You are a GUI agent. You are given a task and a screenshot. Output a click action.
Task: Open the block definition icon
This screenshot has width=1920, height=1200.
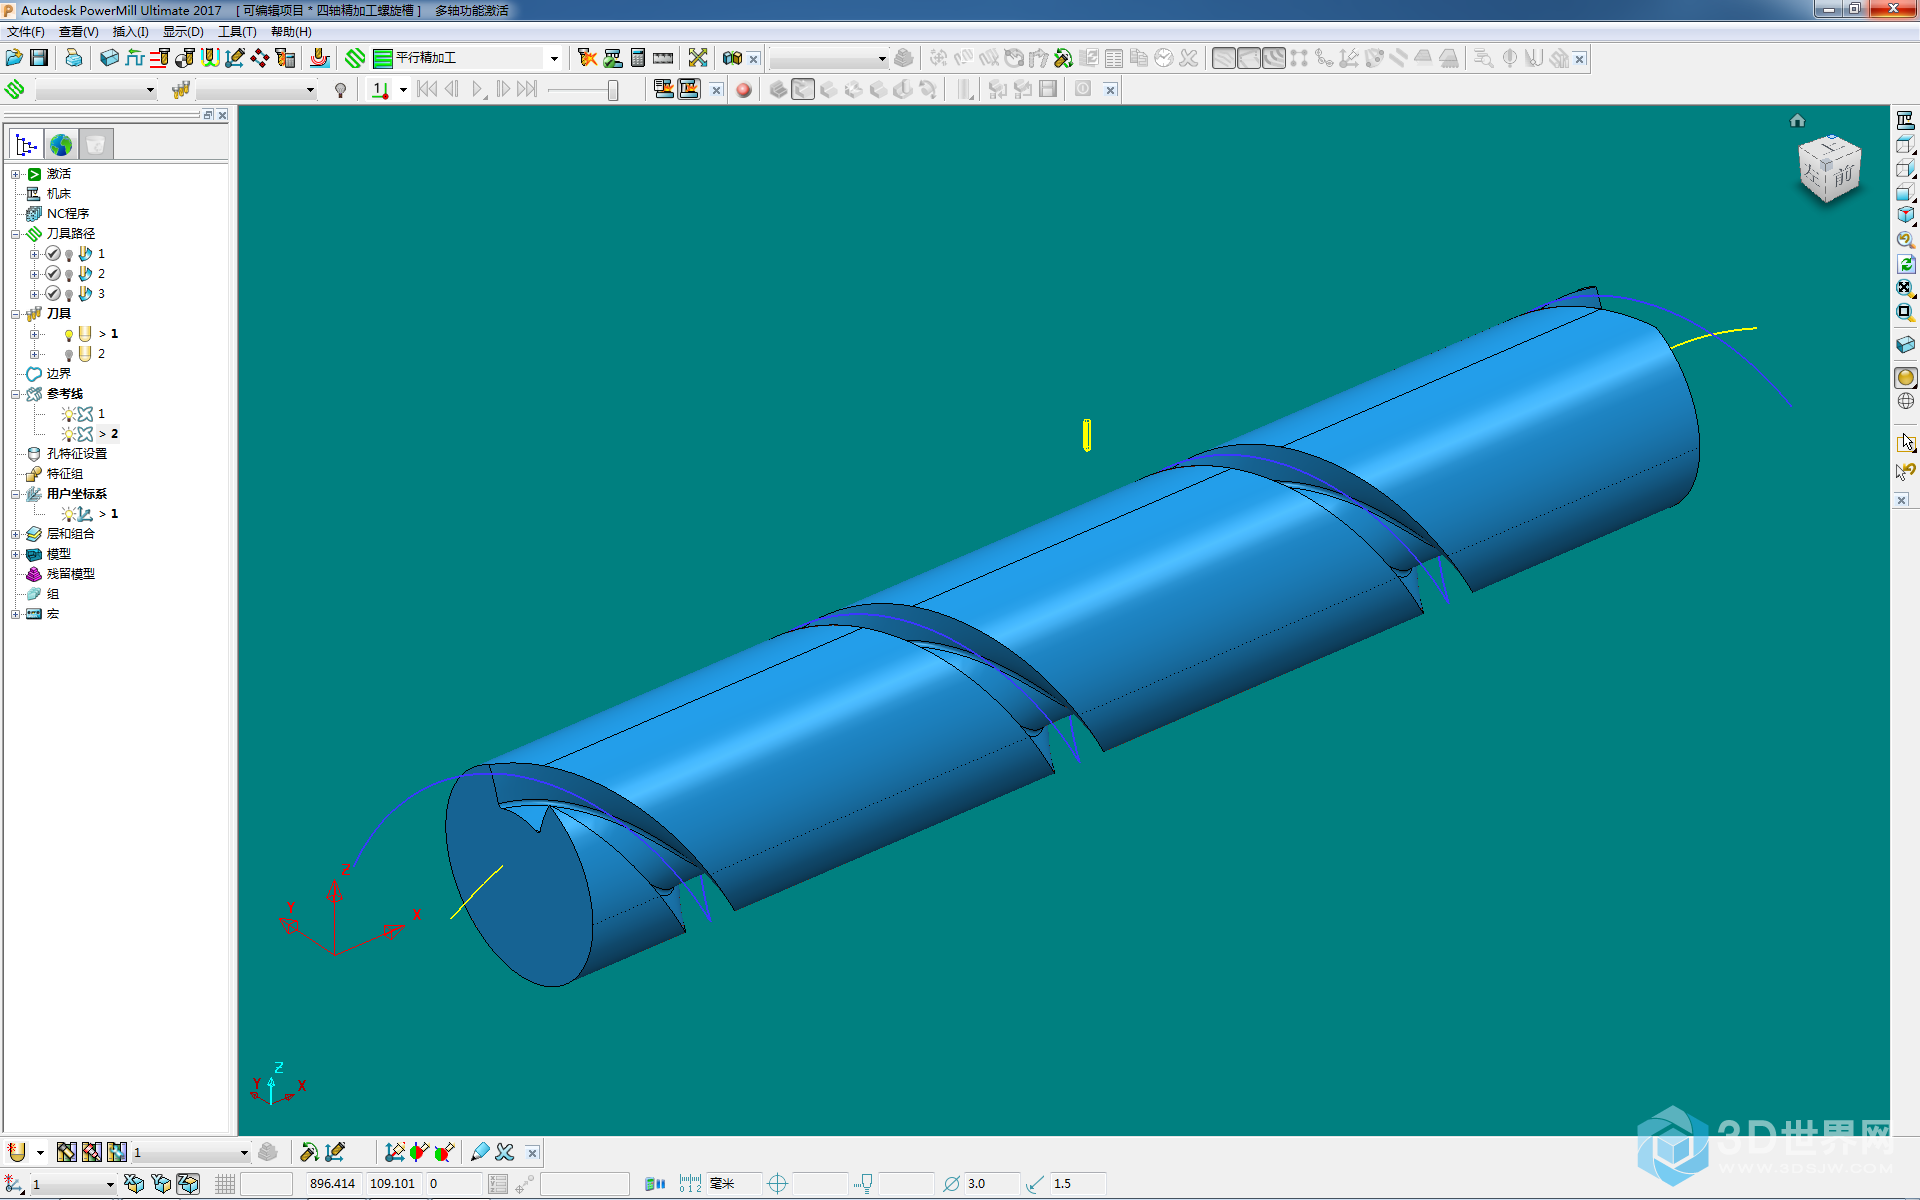click(x=109, y=58)
